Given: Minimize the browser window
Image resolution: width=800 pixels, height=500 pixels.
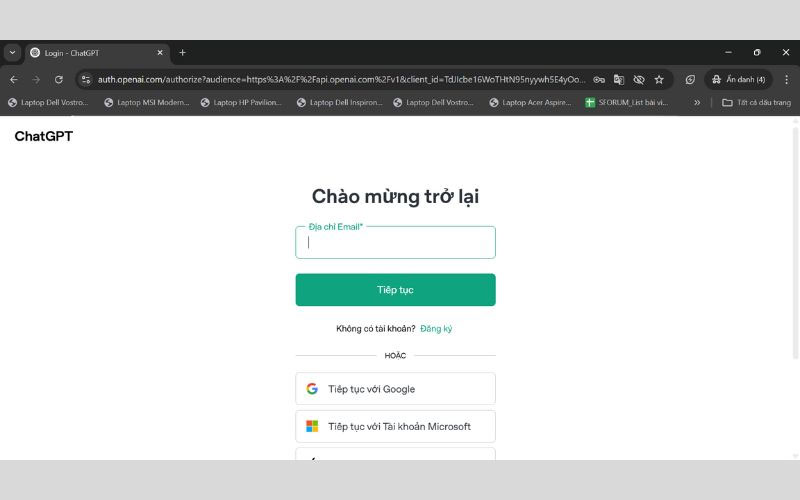Looking at the screenshot, I should (x=729, y=52).
